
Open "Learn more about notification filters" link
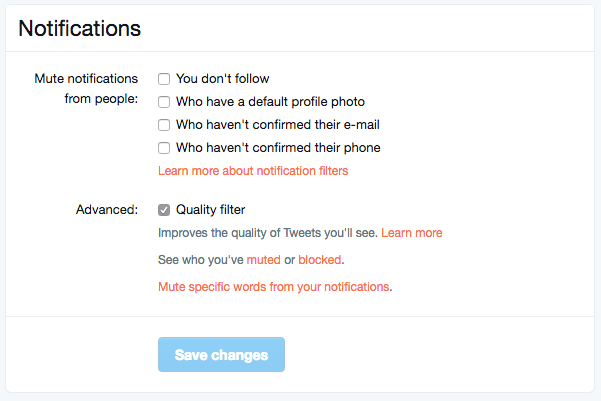[253, 171]
